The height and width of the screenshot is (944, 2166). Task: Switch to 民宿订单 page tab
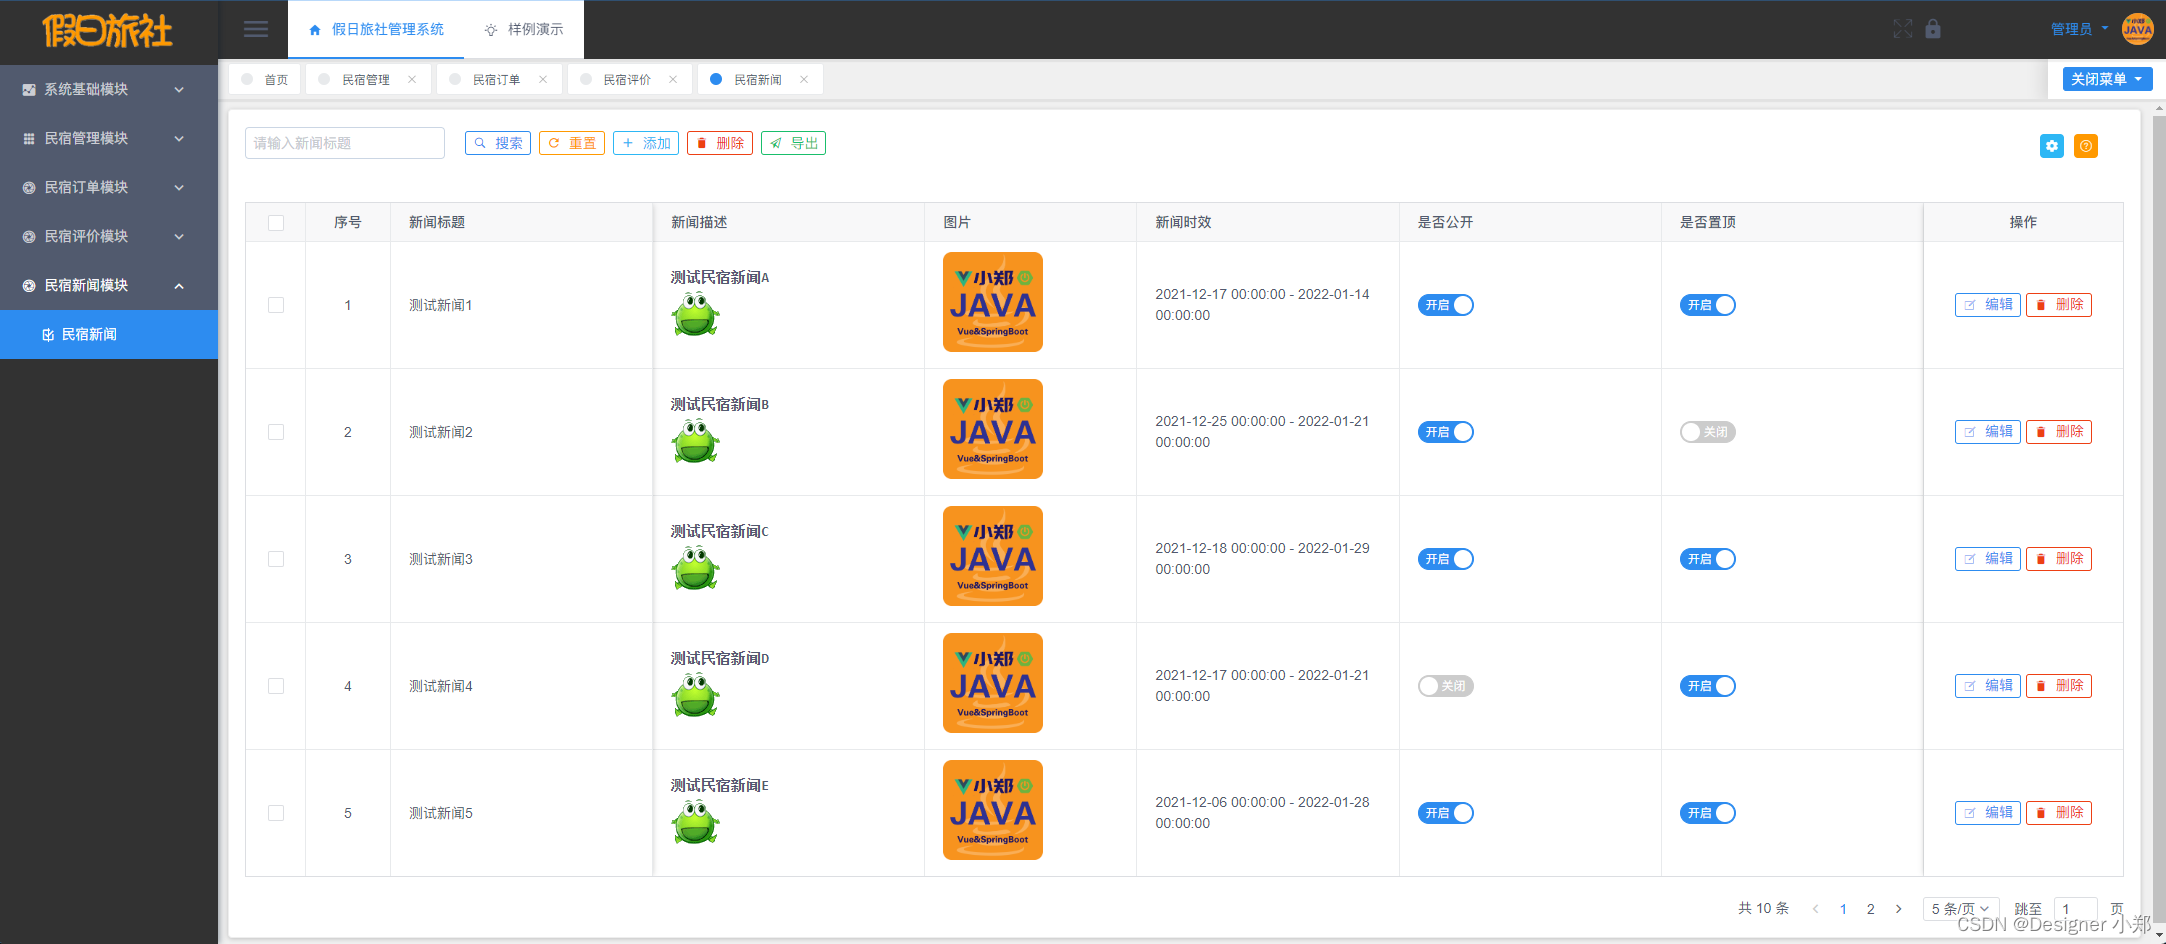tap(497, 80)
